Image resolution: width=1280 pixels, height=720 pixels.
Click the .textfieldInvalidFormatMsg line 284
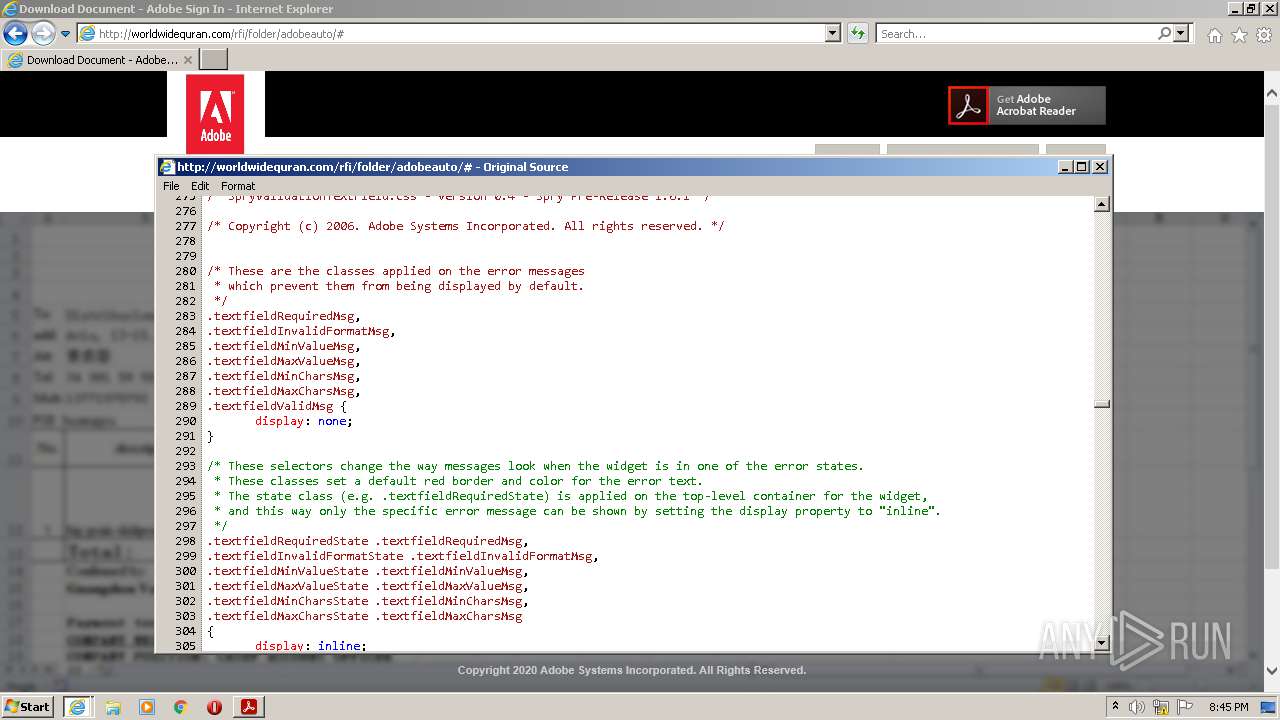(301, 331)
